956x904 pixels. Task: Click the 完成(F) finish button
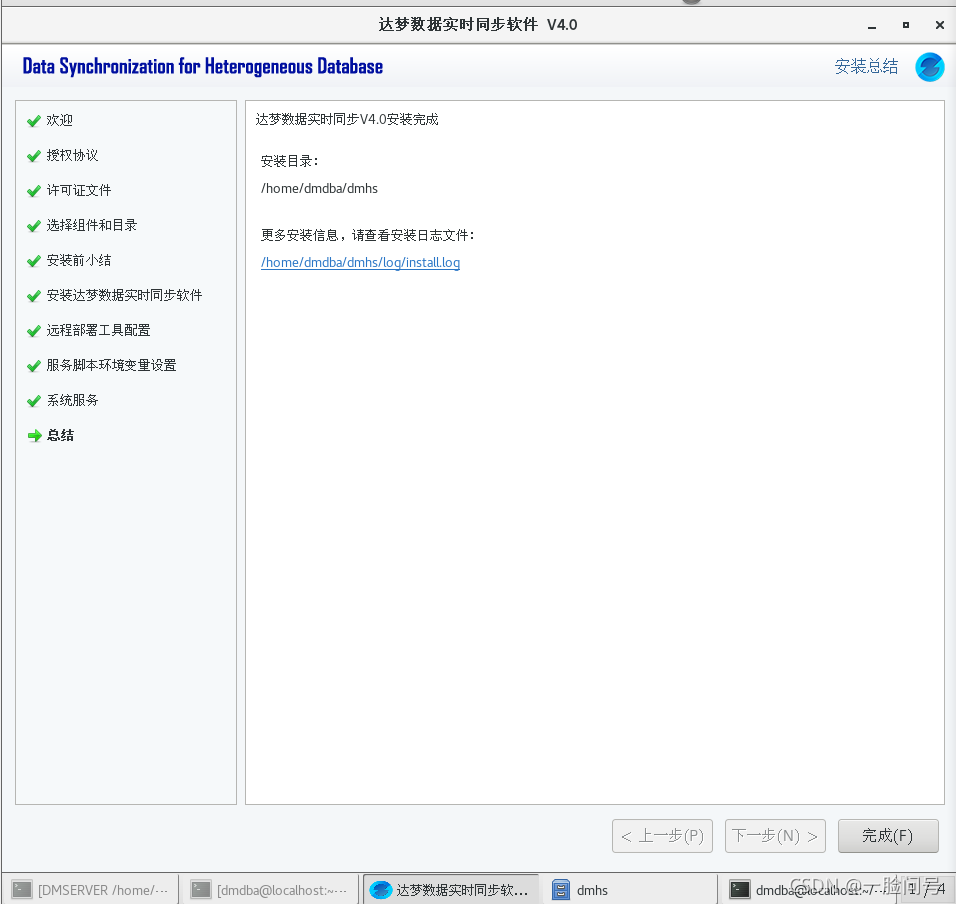click(888, 836)
